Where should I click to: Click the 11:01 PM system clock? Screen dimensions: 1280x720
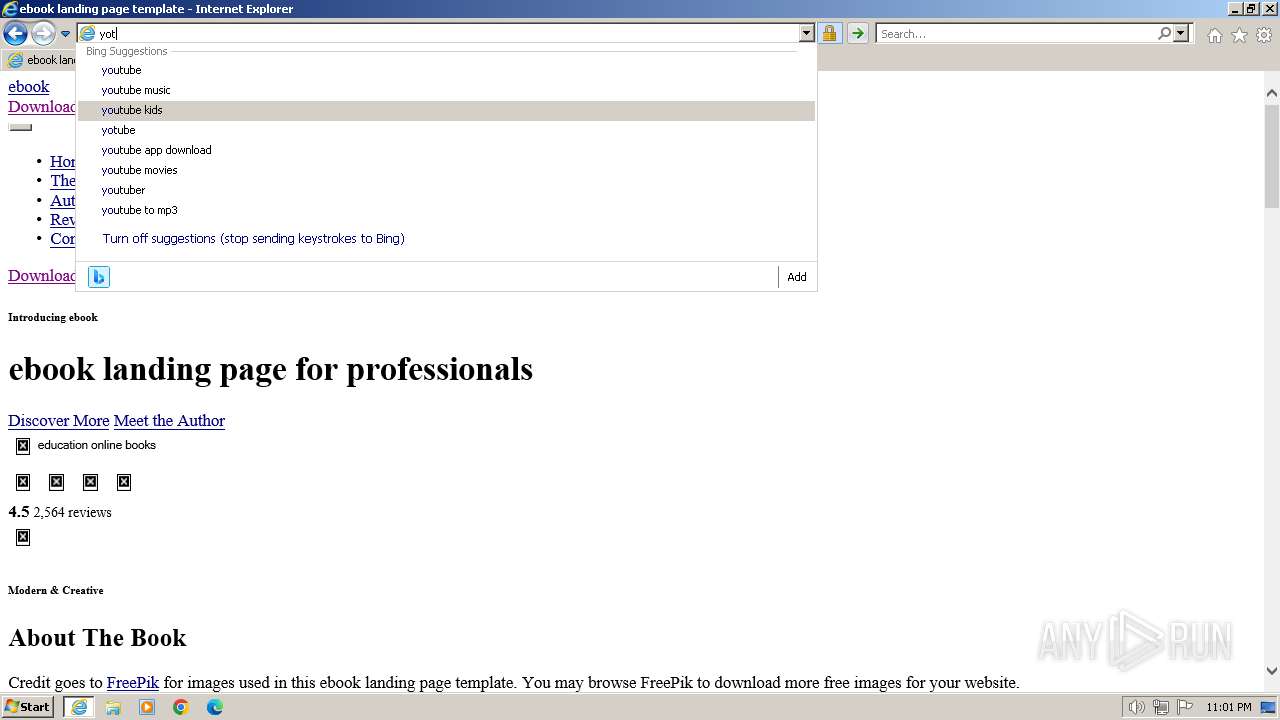click(x=1229, y=707)
